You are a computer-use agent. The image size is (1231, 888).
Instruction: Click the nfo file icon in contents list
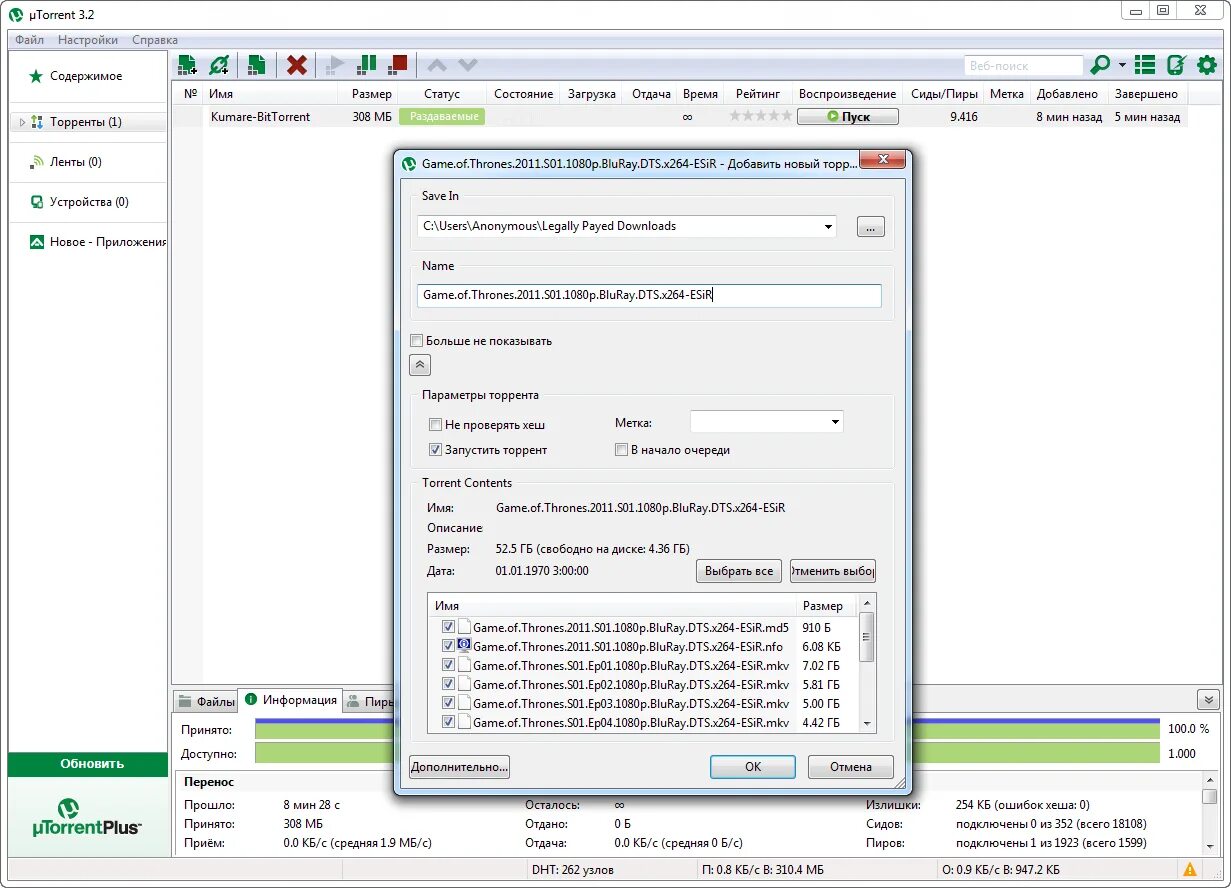coord(464,646)
